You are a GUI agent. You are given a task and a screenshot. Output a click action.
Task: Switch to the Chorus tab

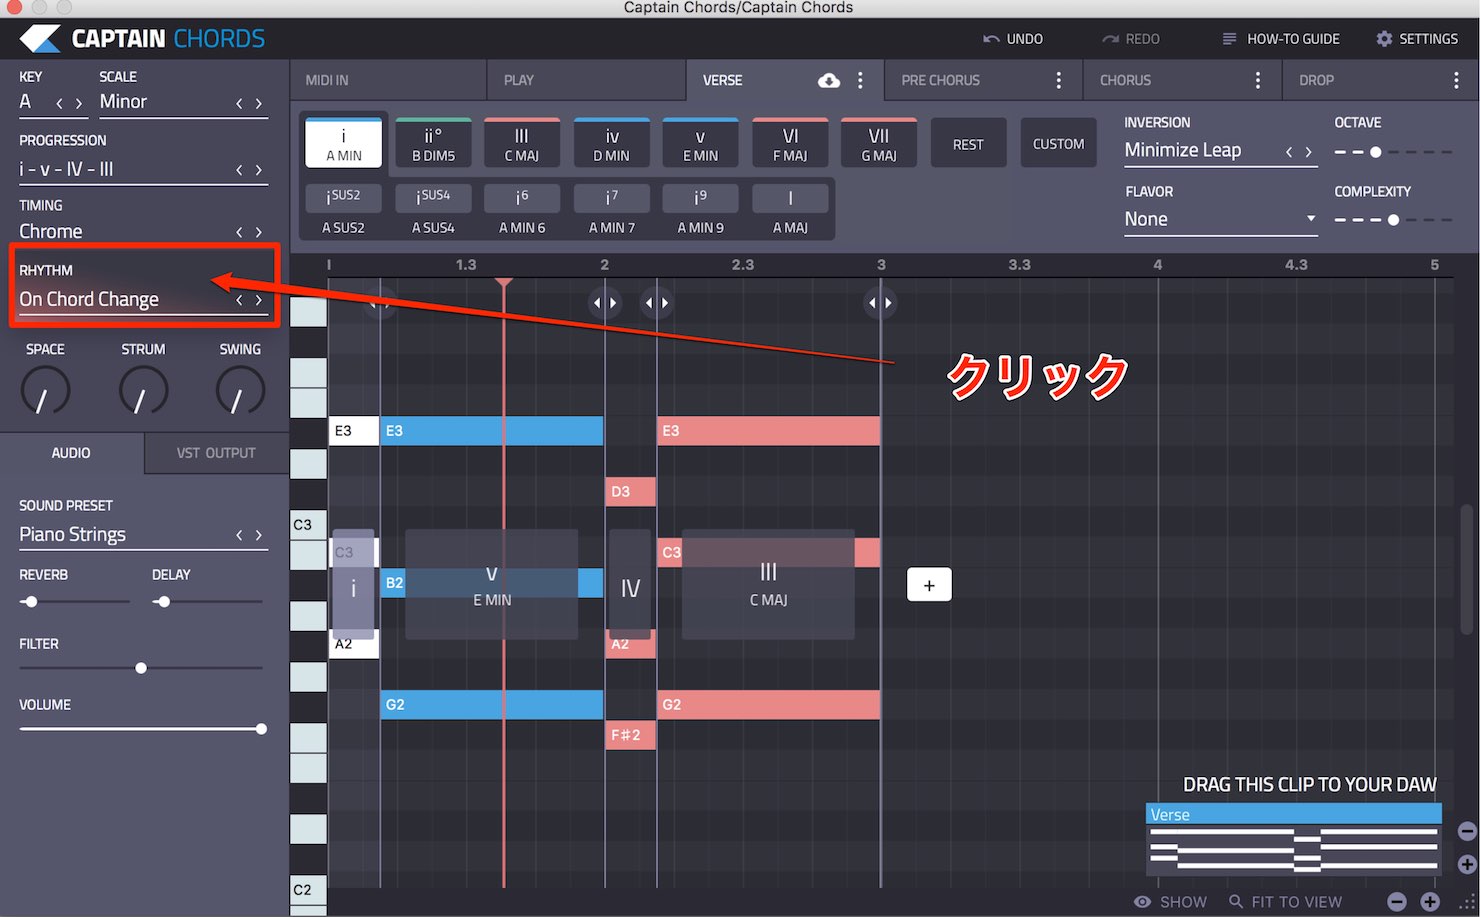coord(1126,80)
